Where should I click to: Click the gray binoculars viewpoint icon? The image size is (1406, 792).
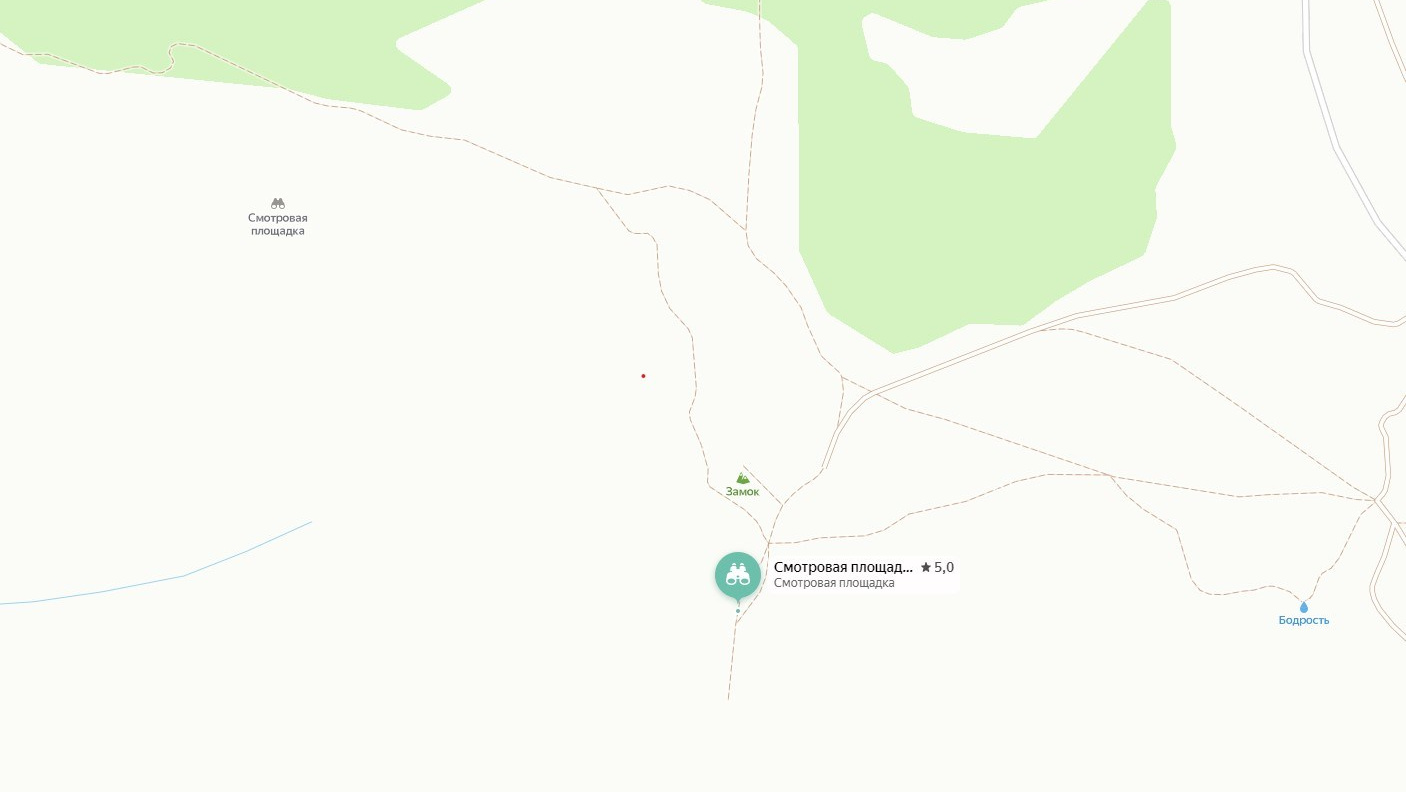(278, 203)
